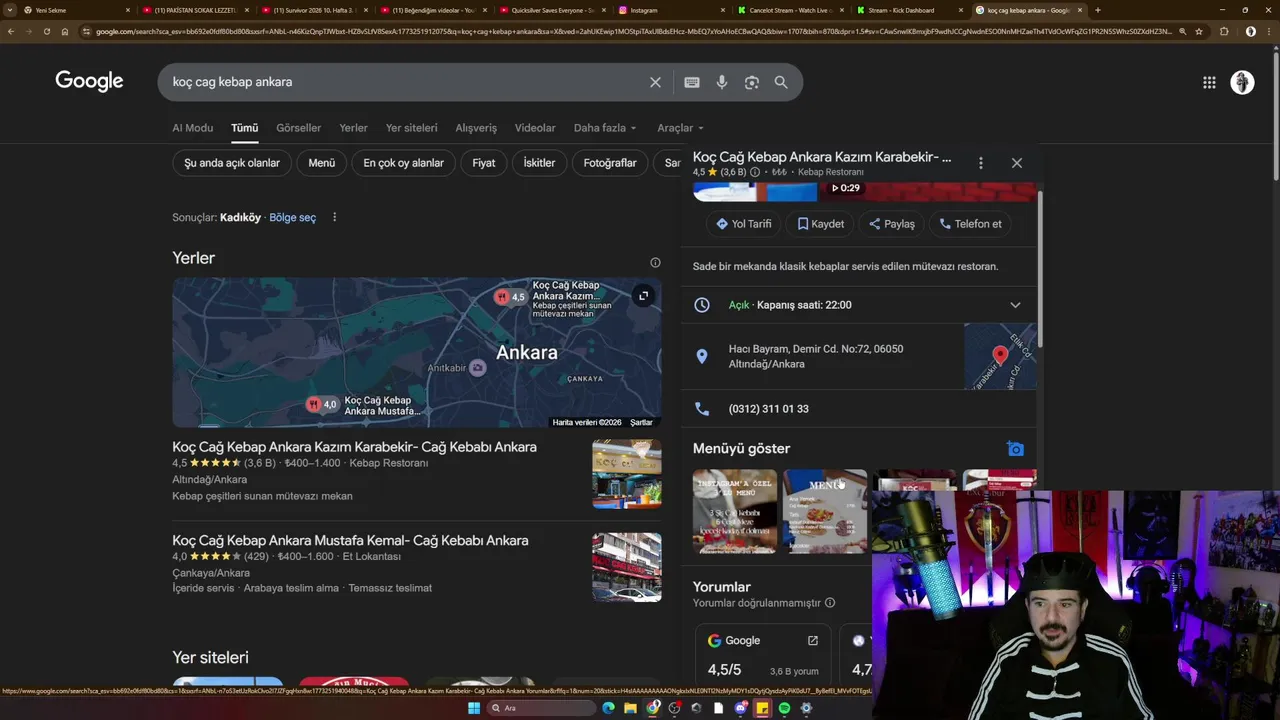Expand opening hours with the chevron
The height and width of the screenshot is (720, 1280).
1015,305
